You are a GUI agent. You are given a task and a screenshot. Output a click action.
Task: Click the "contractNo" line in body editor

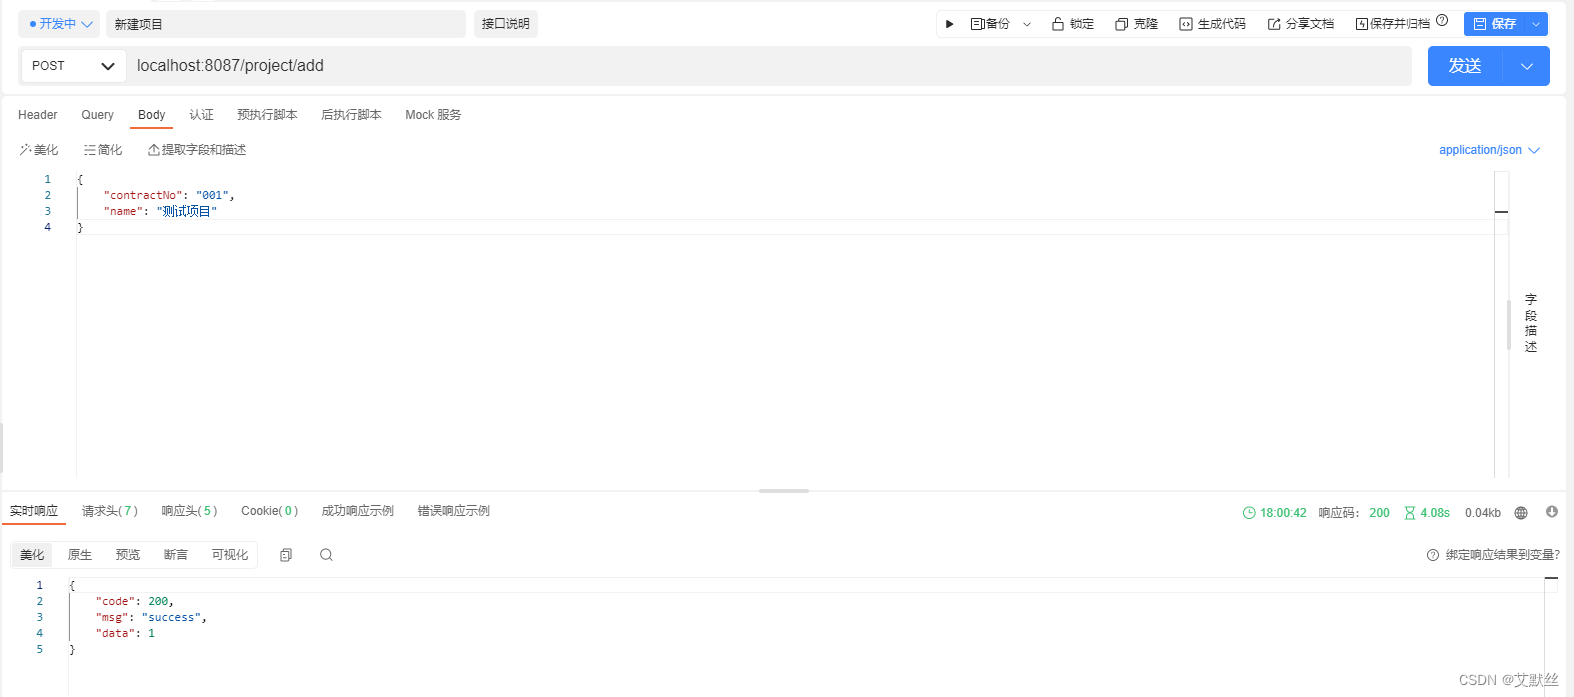point(169,195)
